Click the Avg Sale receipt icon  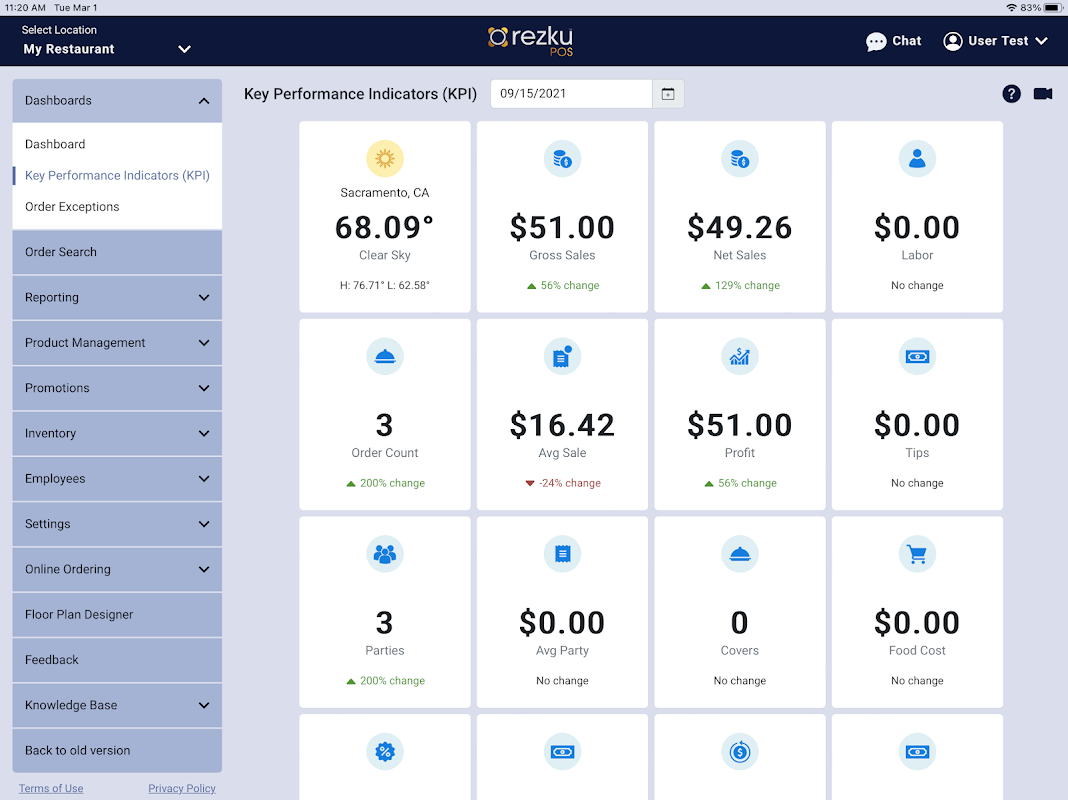562,356
